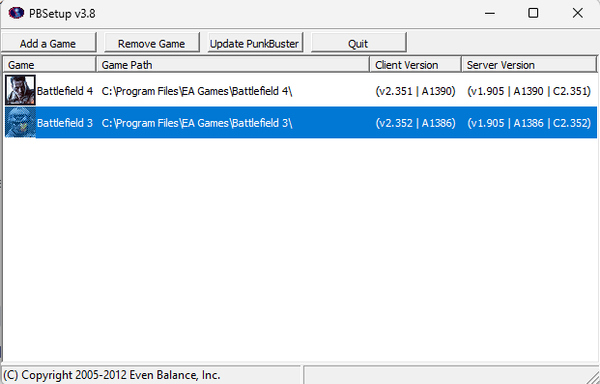Click the Client Version column header
600x384 pixels.
coord(416,65)
